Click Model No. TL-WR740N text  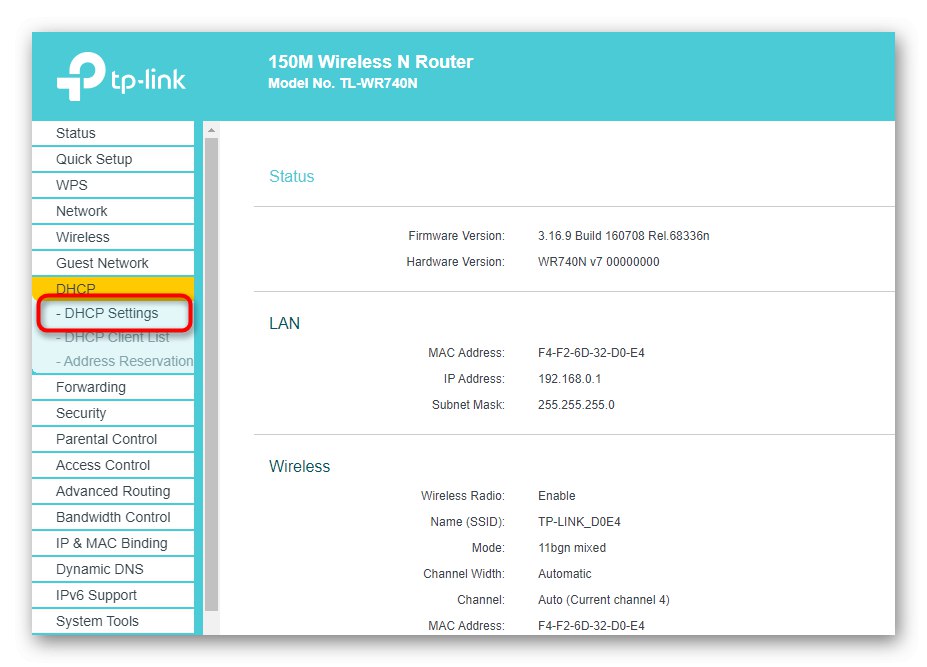click(x=342, y=83)
